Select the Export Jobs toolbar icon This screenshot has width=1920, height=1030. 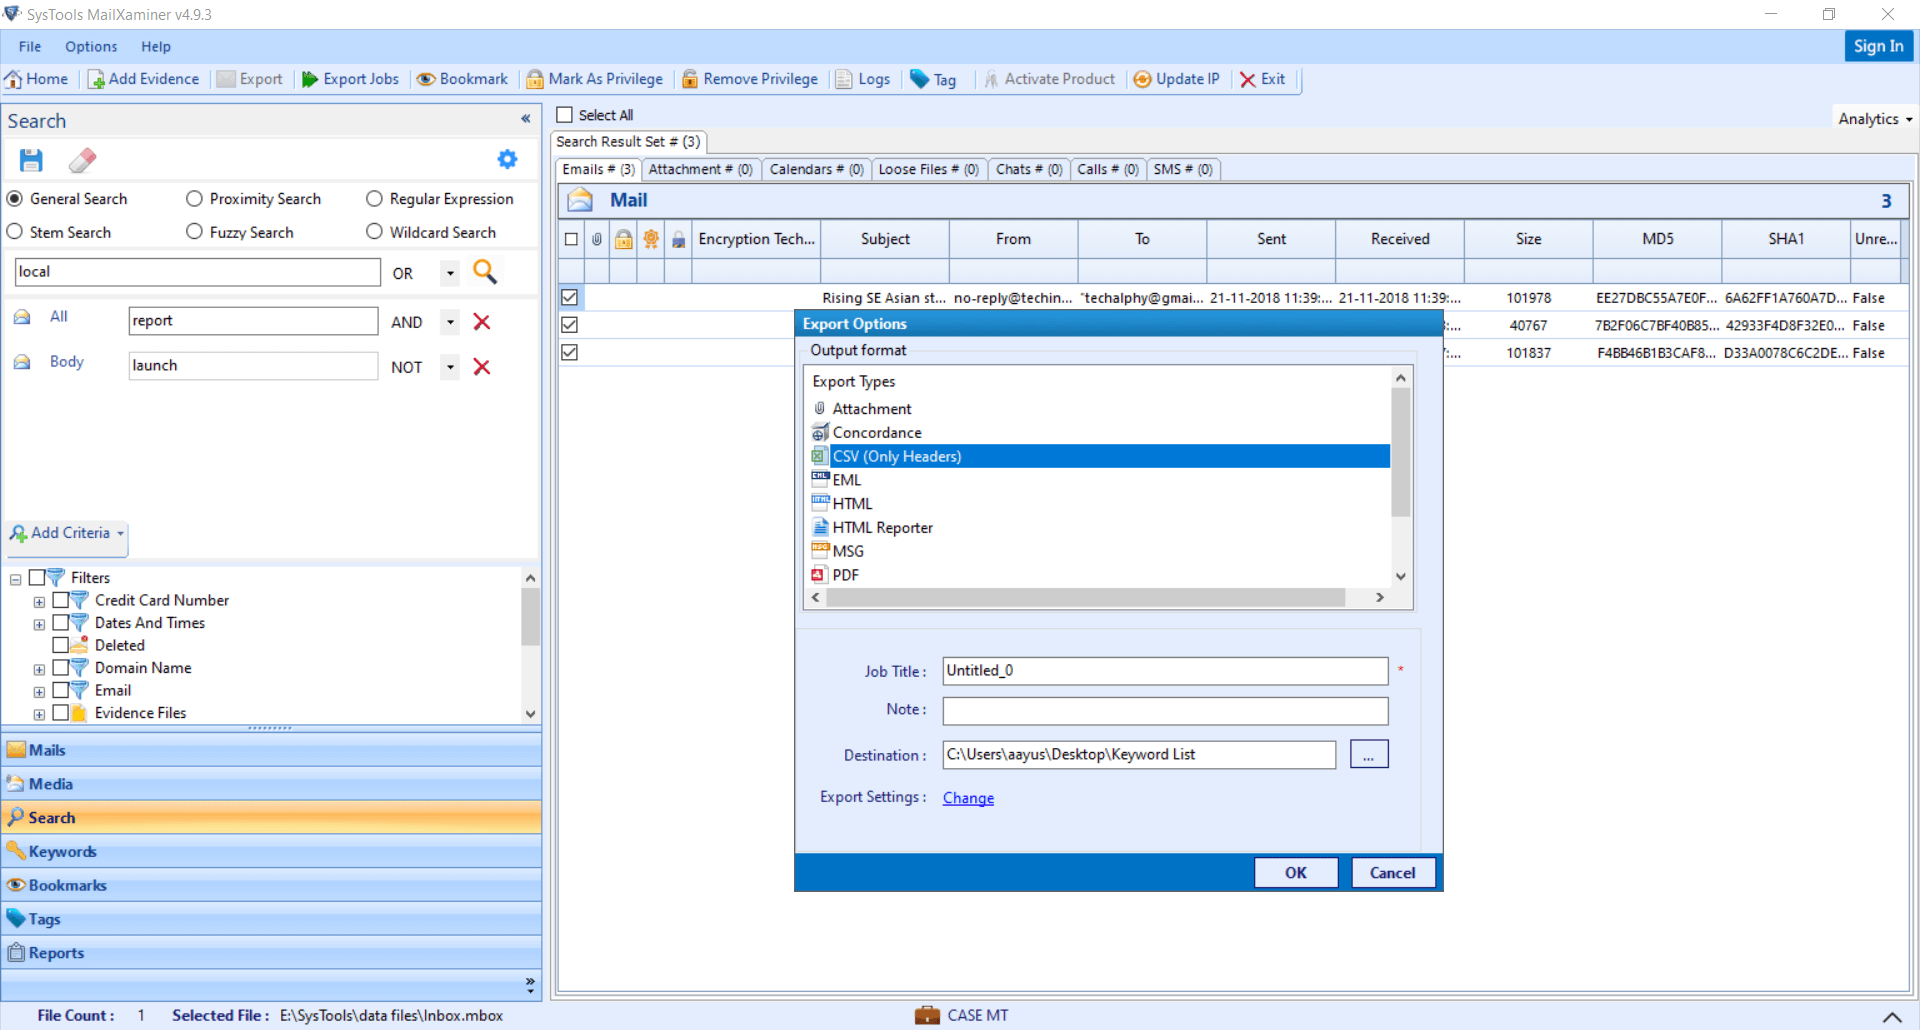click(x=349, y=79)
